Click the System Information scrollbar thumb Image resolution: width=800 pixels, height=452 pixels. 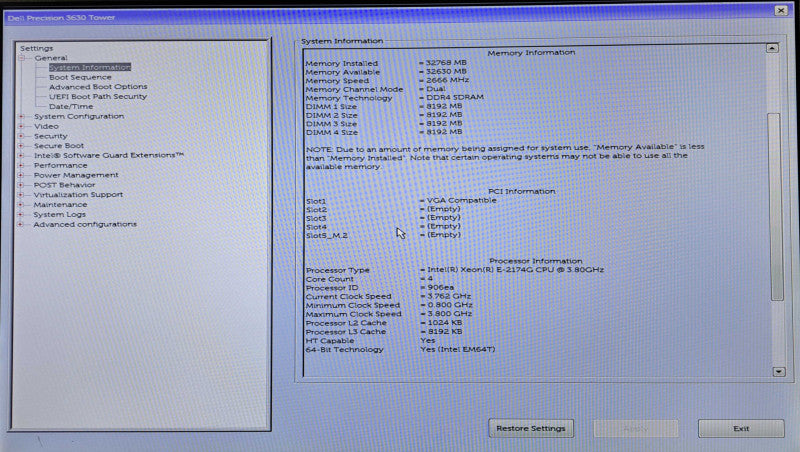tap(775, 207)
